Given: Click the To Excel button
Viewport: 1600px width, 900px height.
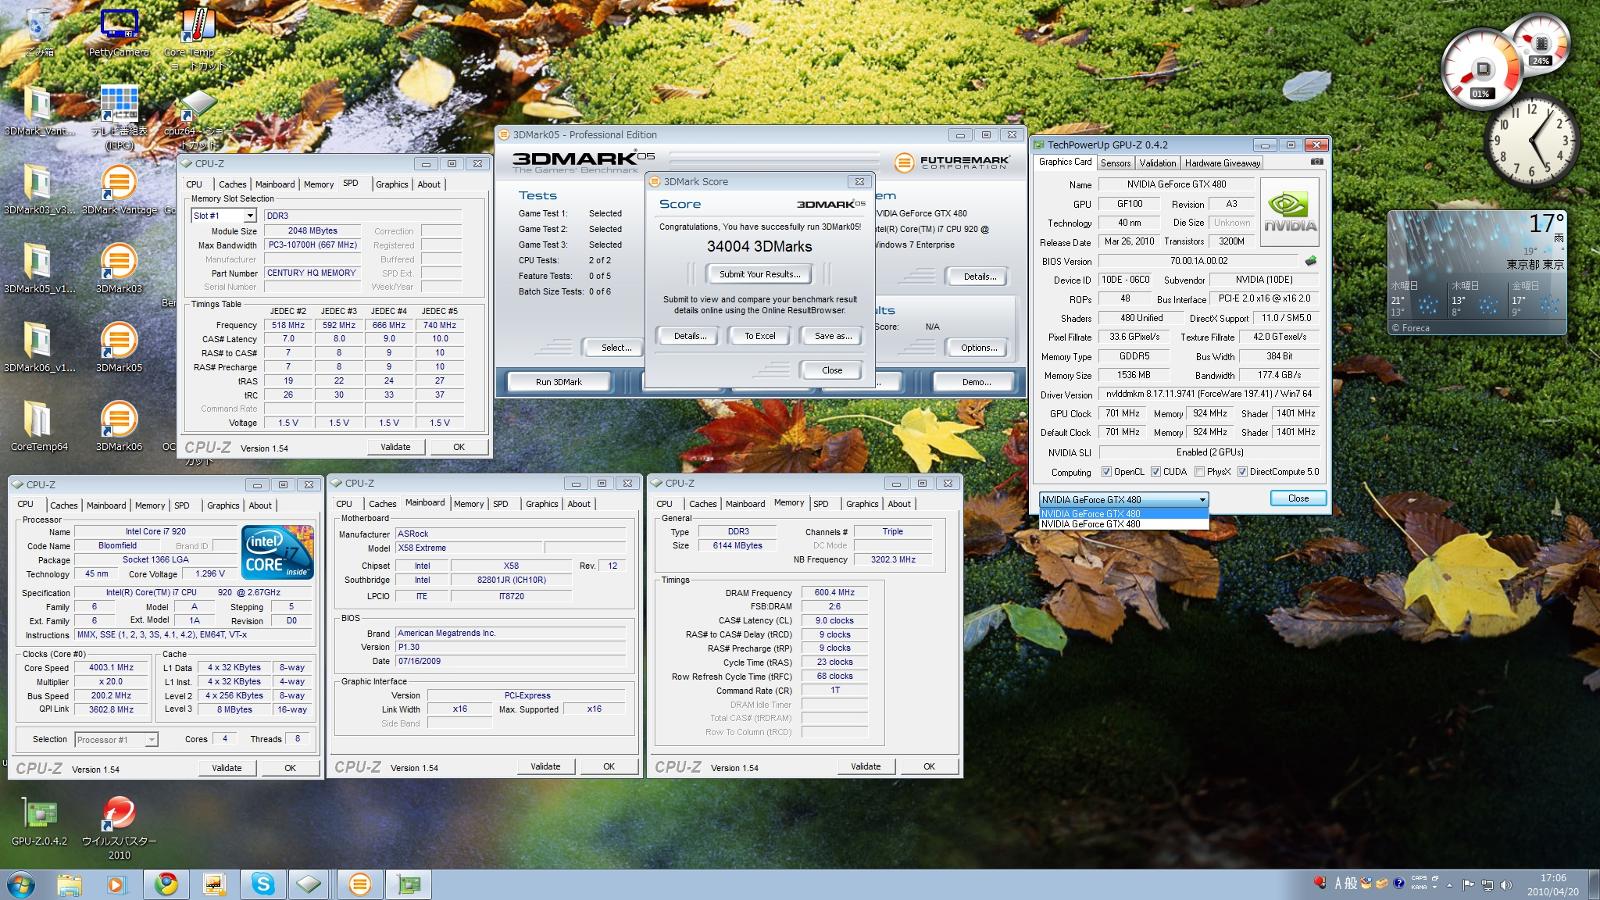Looking at the screenshot, I should tap(760, 336).
